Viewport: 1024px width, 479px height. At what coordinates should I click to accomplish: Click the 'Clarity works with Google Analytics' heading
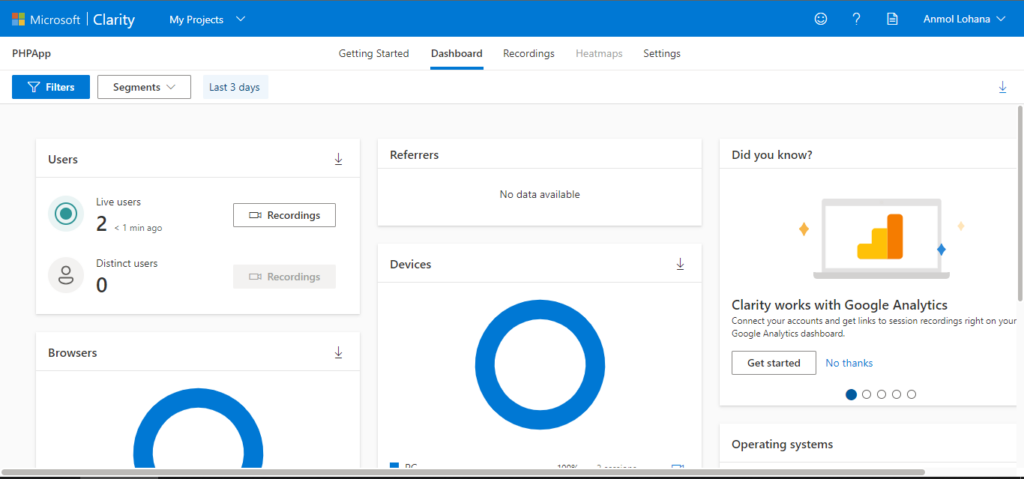(x=839, y=305)
